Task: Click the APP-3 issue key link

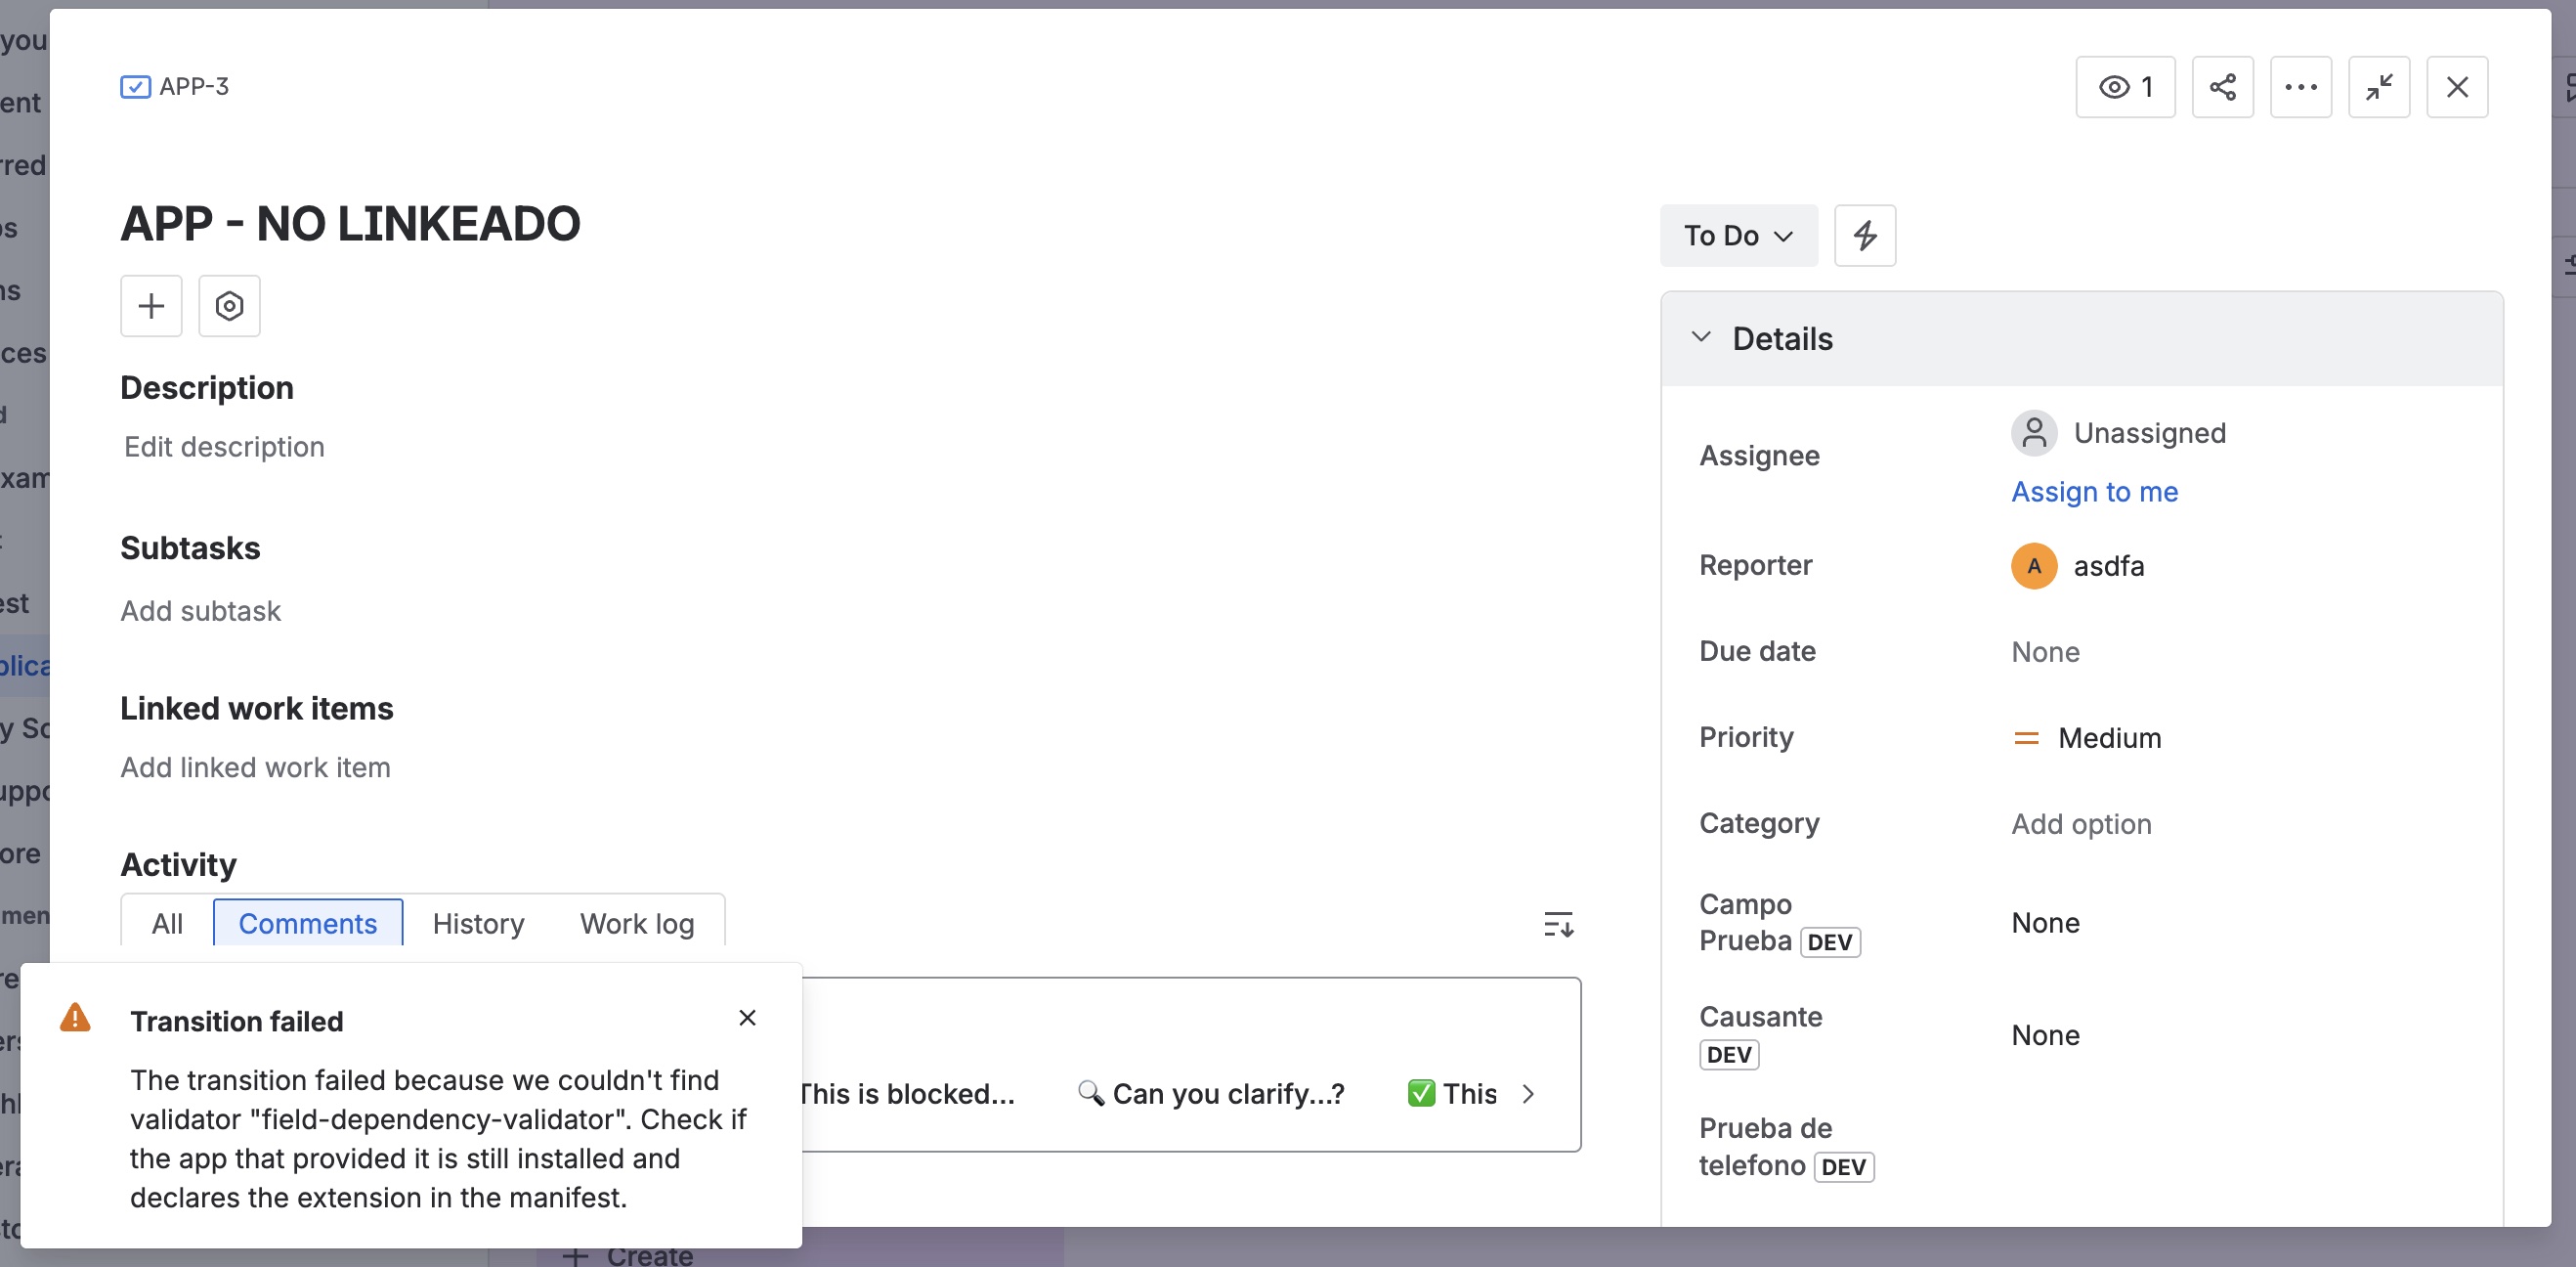Action: coord(194,87)
